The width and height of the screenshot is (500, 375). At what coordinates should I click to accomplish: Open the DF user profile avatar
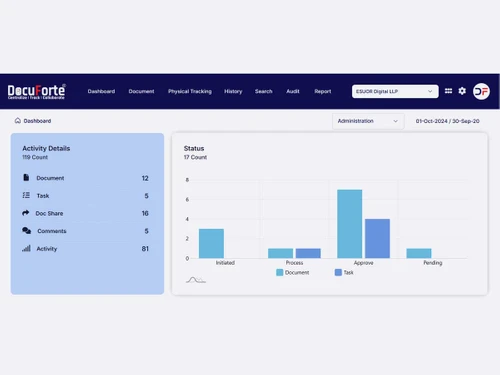pyautogui.click(x=481, y=91)
